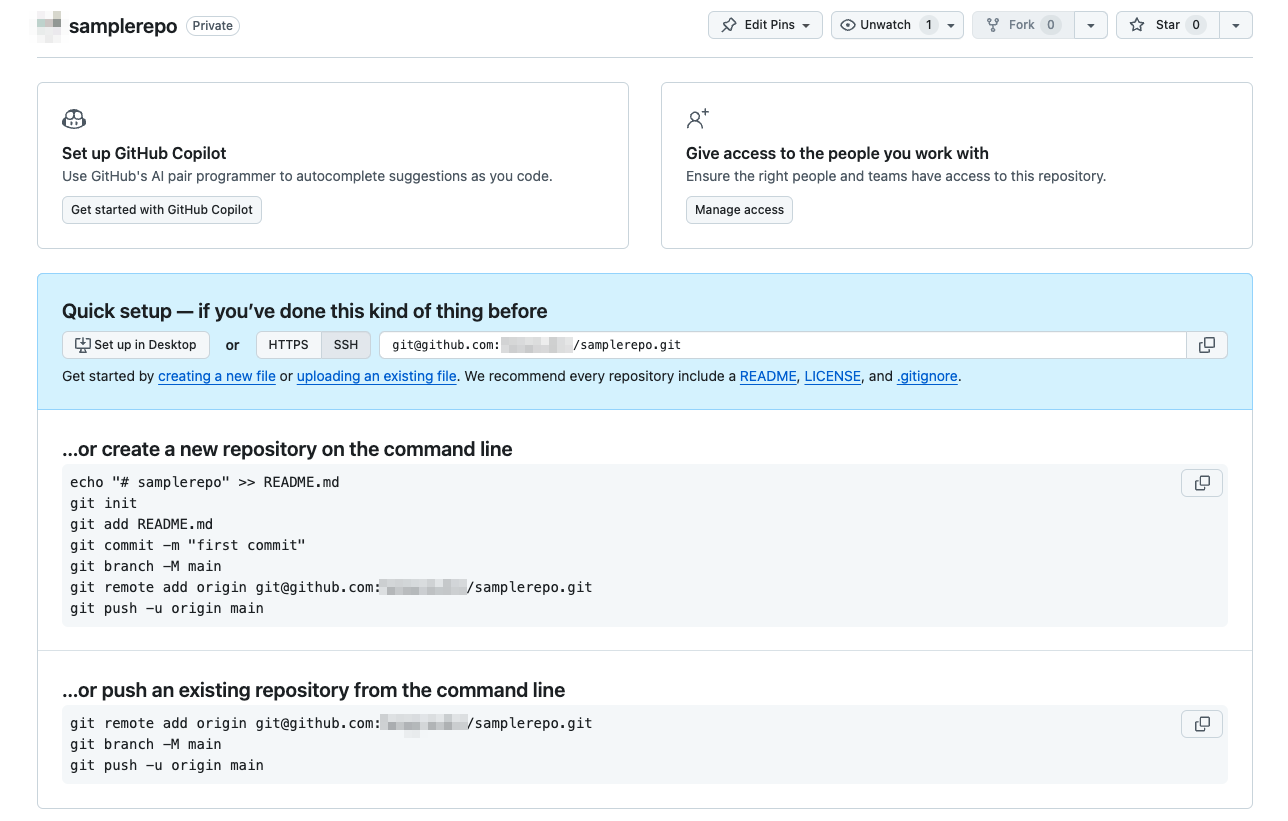The image size is (1288, 821).
Task: Copy the SSH clone URL to clipboard
Action: pos(1207,345)
